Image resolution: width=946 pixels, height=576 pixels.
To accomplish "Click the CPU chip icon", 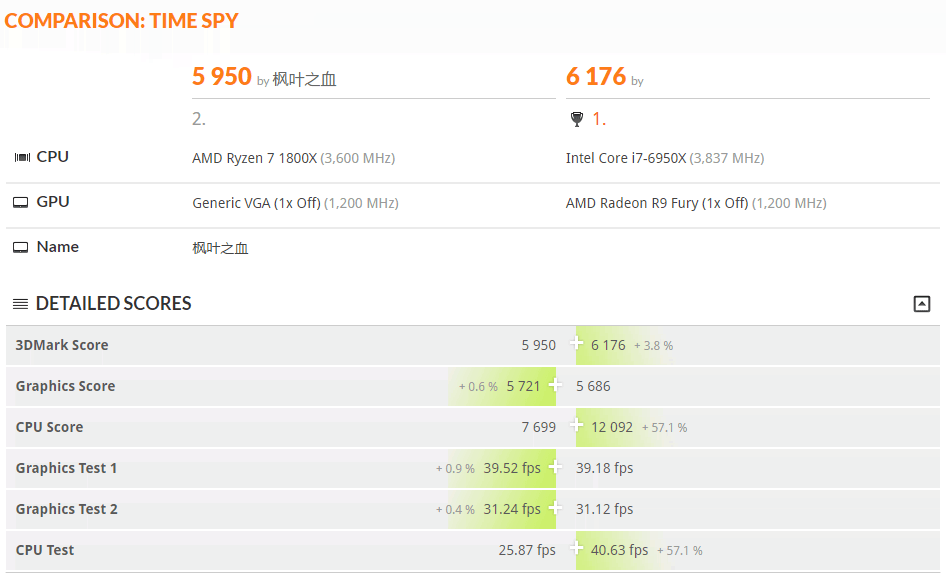I will [x=22, y=157].
